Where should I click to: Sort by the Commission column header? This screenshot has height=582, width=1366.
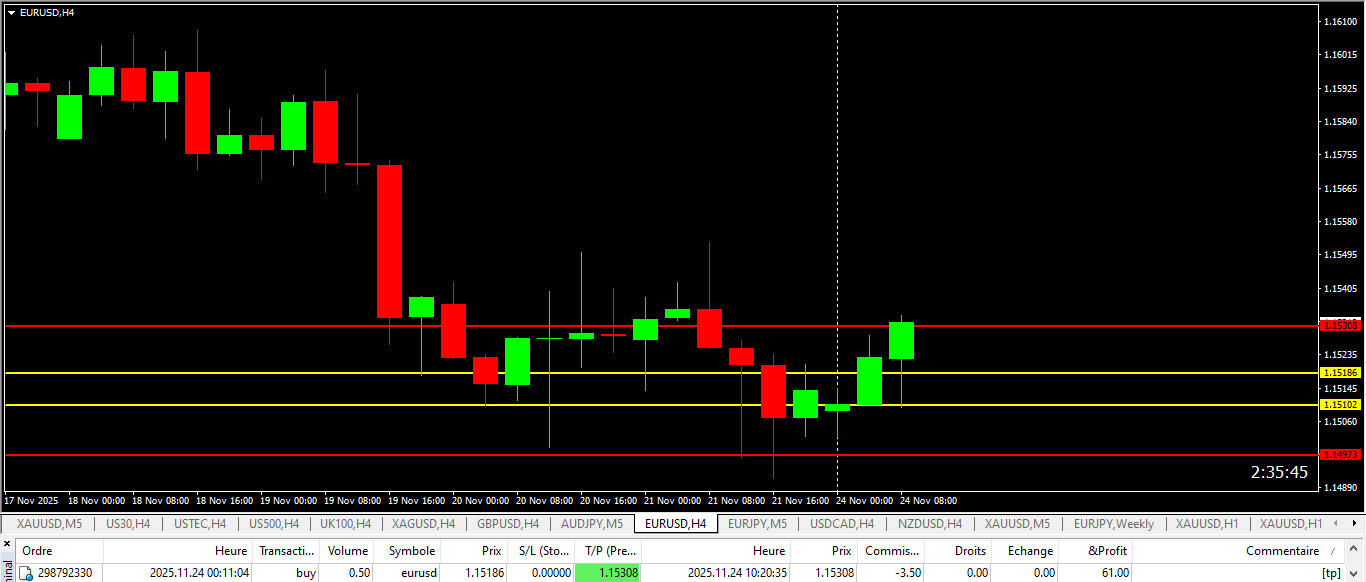(891, 551)
